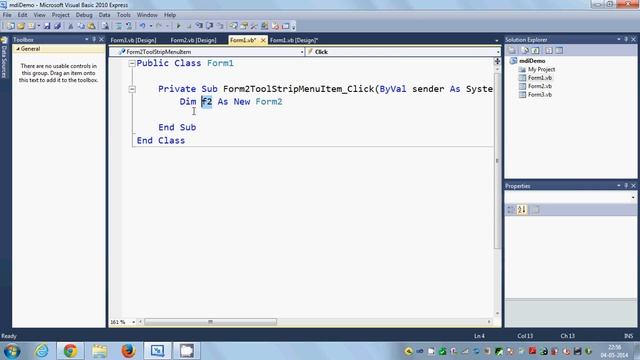The height and width of the screenshot is (360, 640).
Task: Switch to Form1.vb [Design] tab
Action: coord(293,40)
